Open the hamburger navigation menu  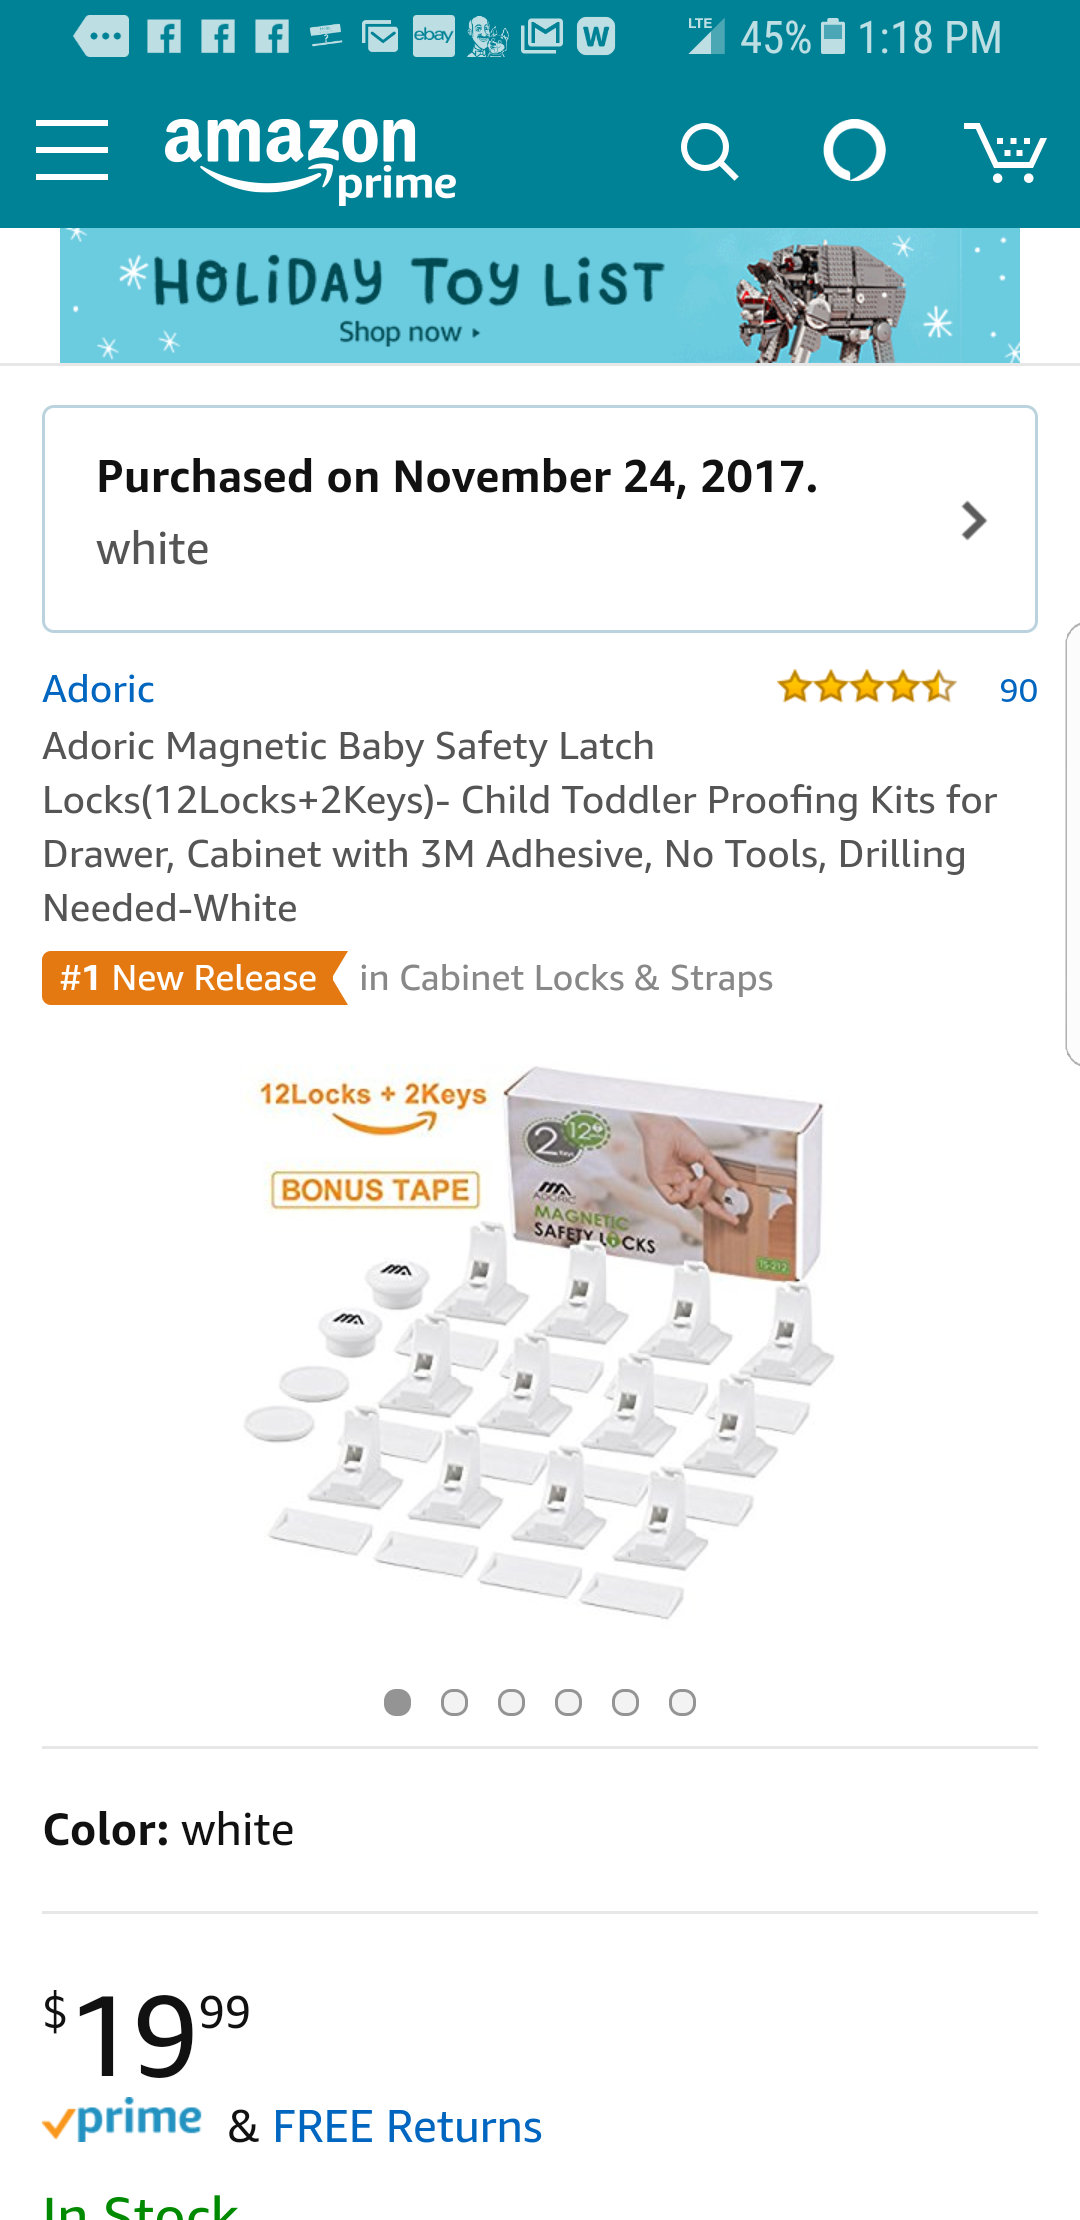pyautogui.click(x=72, y=151)
